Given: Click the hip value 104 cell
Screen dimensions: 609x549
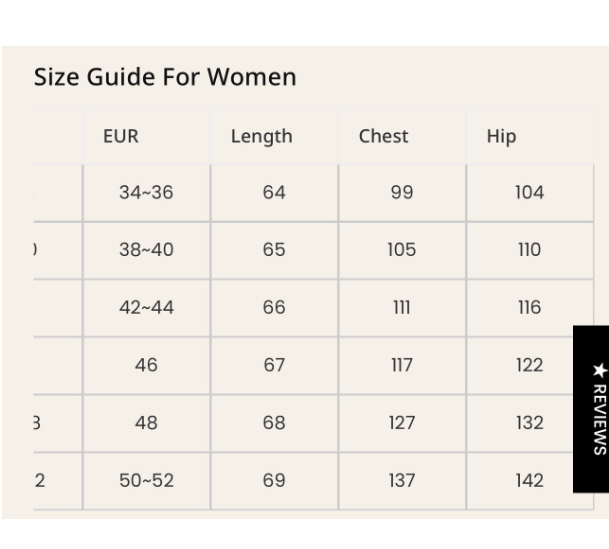Looking at the screenshot, I should pos(529,193).
